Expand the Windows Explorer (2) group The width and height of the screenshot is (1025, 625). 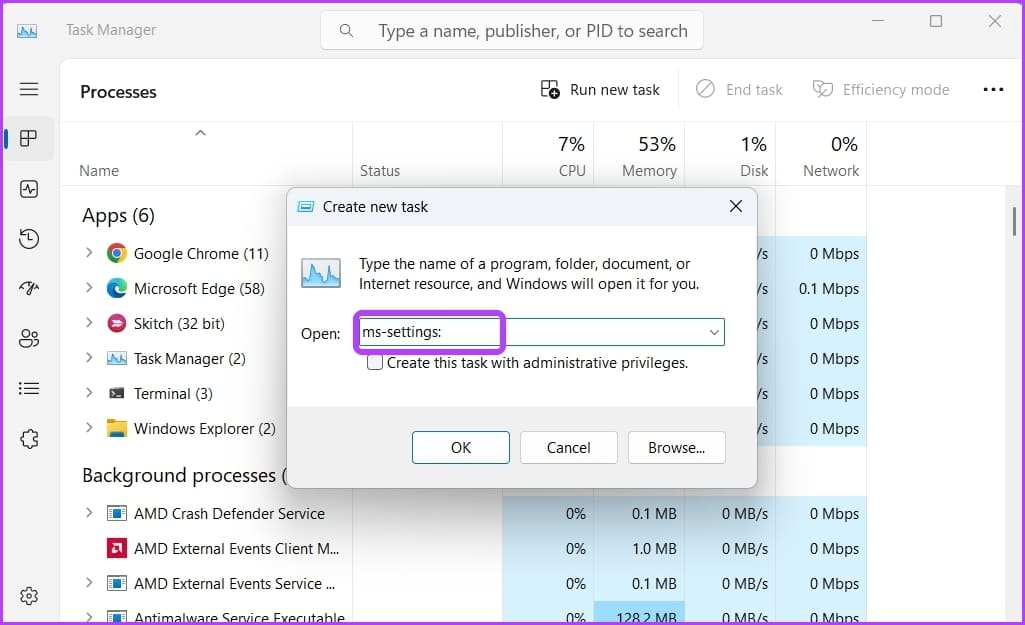tap(90, 427)
